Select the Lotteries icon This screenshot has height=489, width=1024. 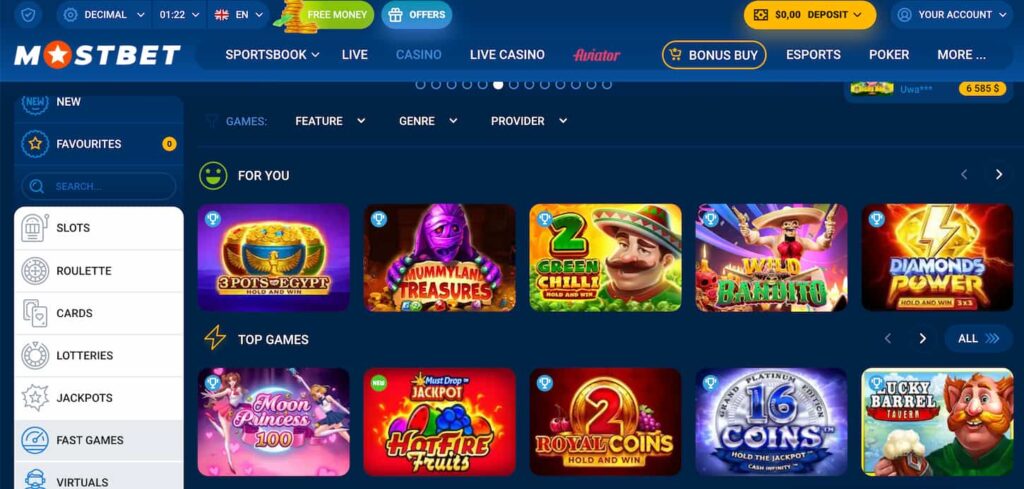coord(35,356)
